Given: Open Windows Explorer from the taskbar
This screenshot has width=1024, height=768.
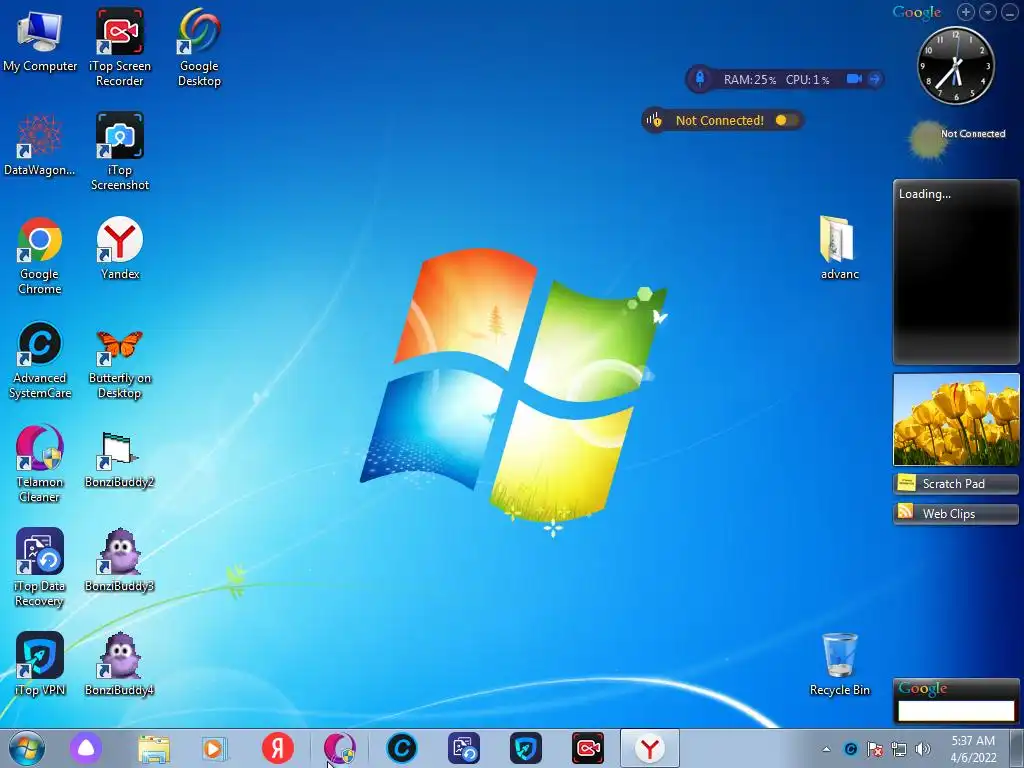Looking at the screenshot, I should [154, 748].
